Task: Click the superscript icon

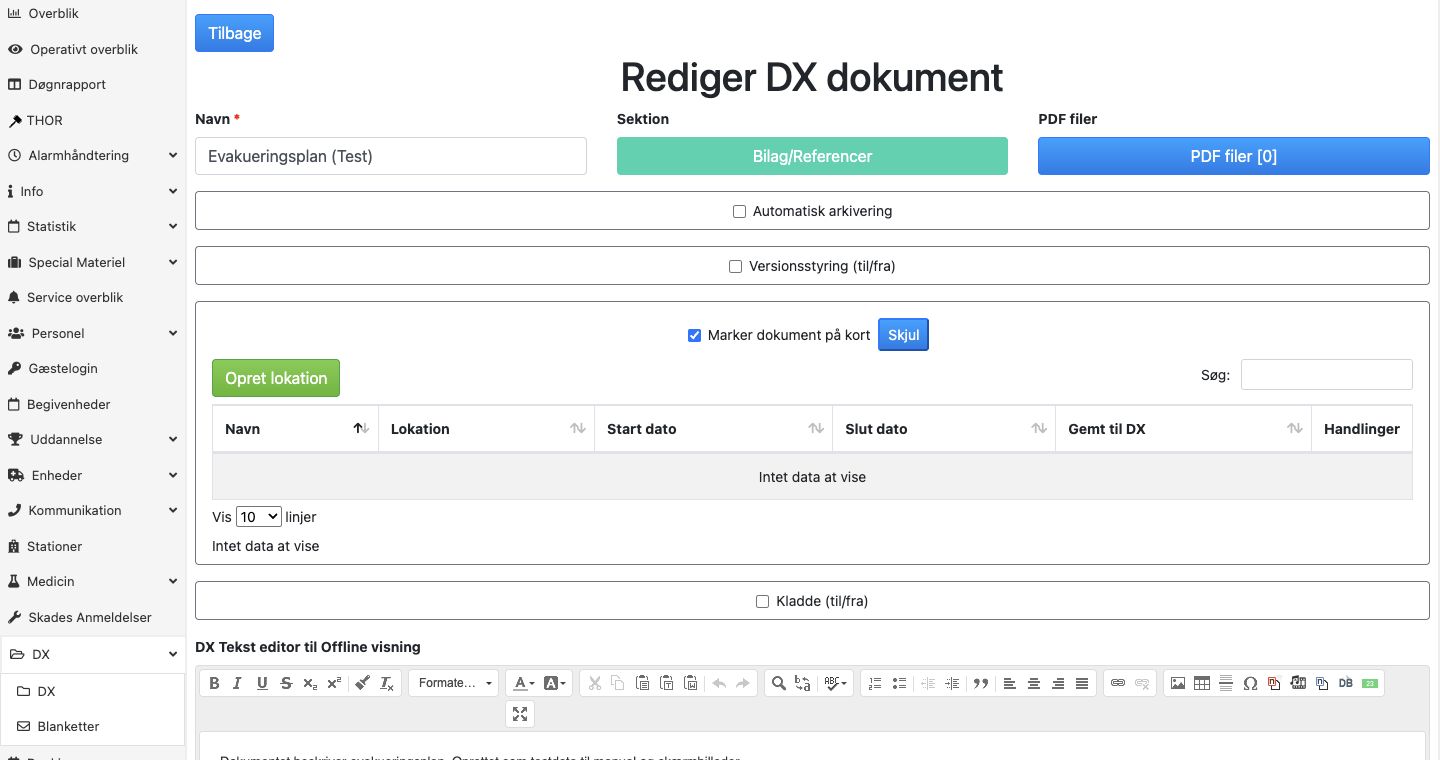Action: coord(334,683)
